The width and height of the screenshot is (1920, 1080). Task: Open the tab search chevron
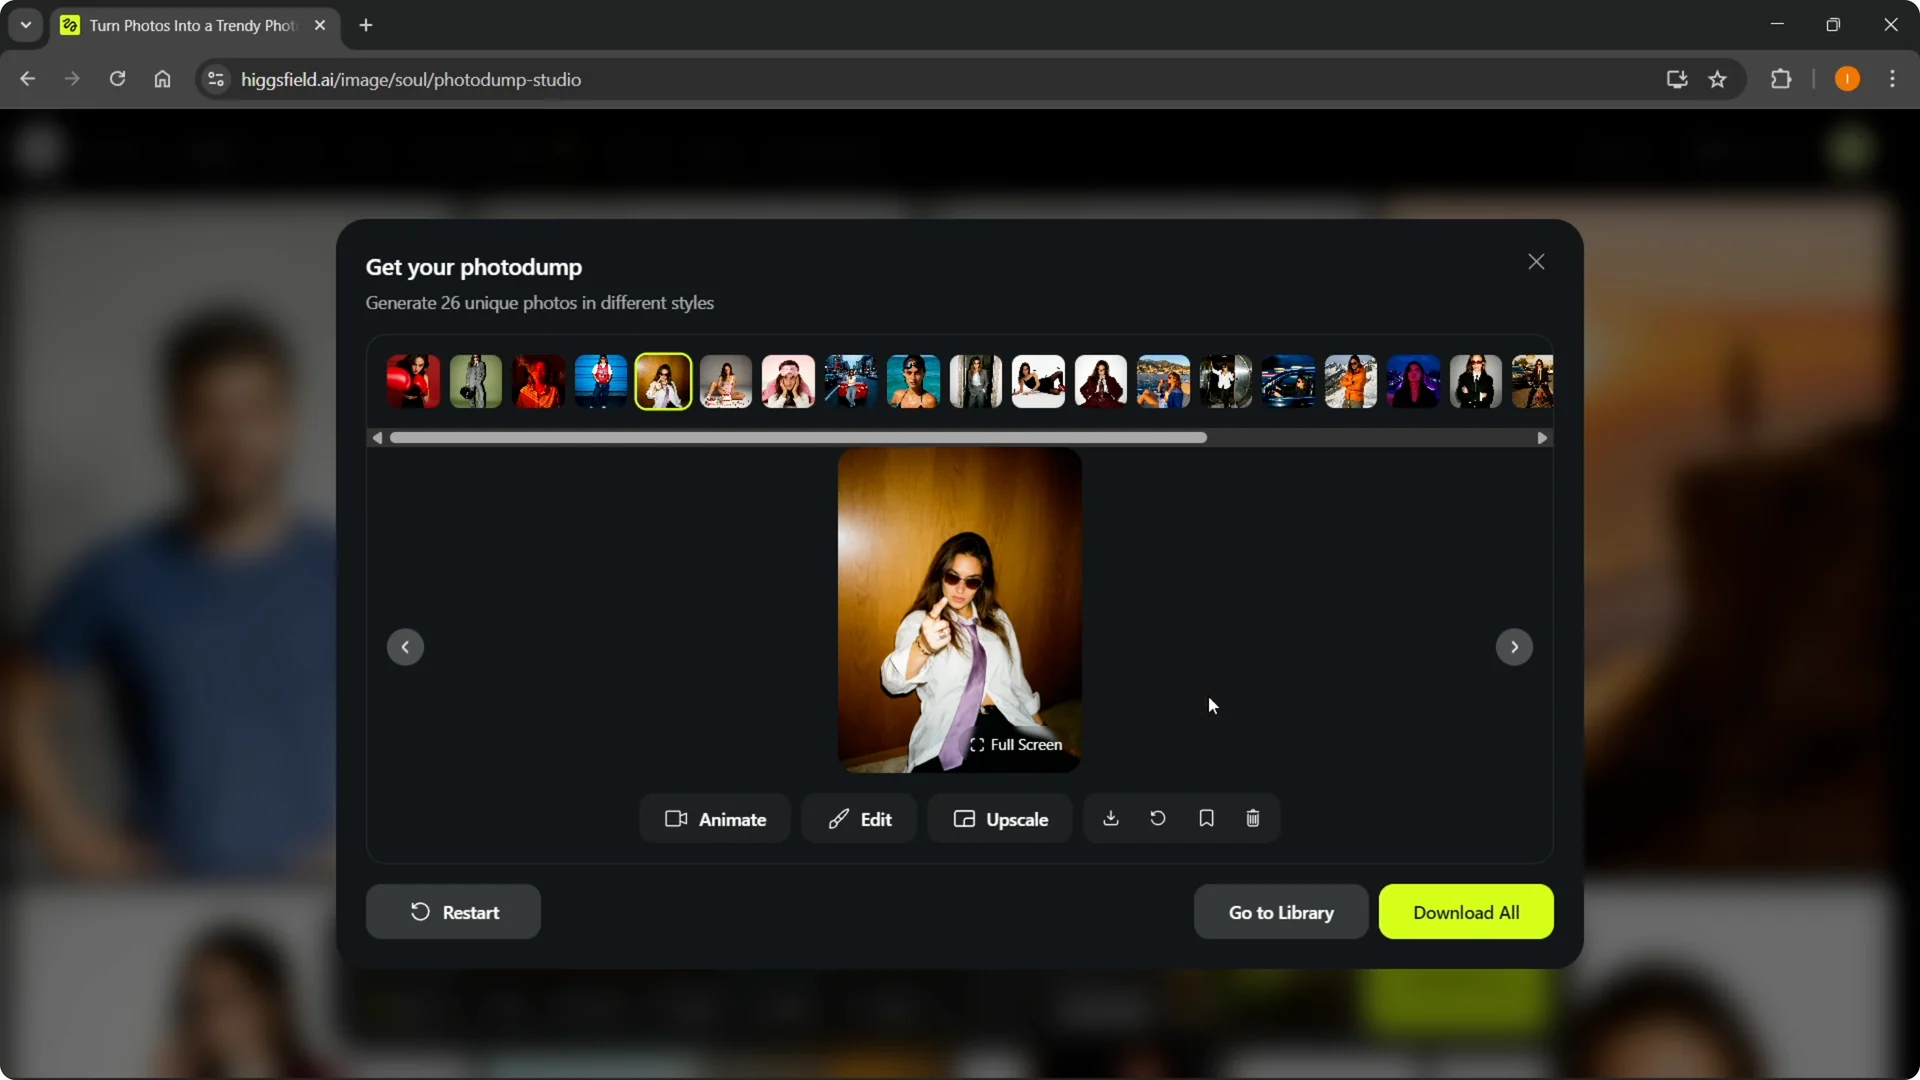25,25
